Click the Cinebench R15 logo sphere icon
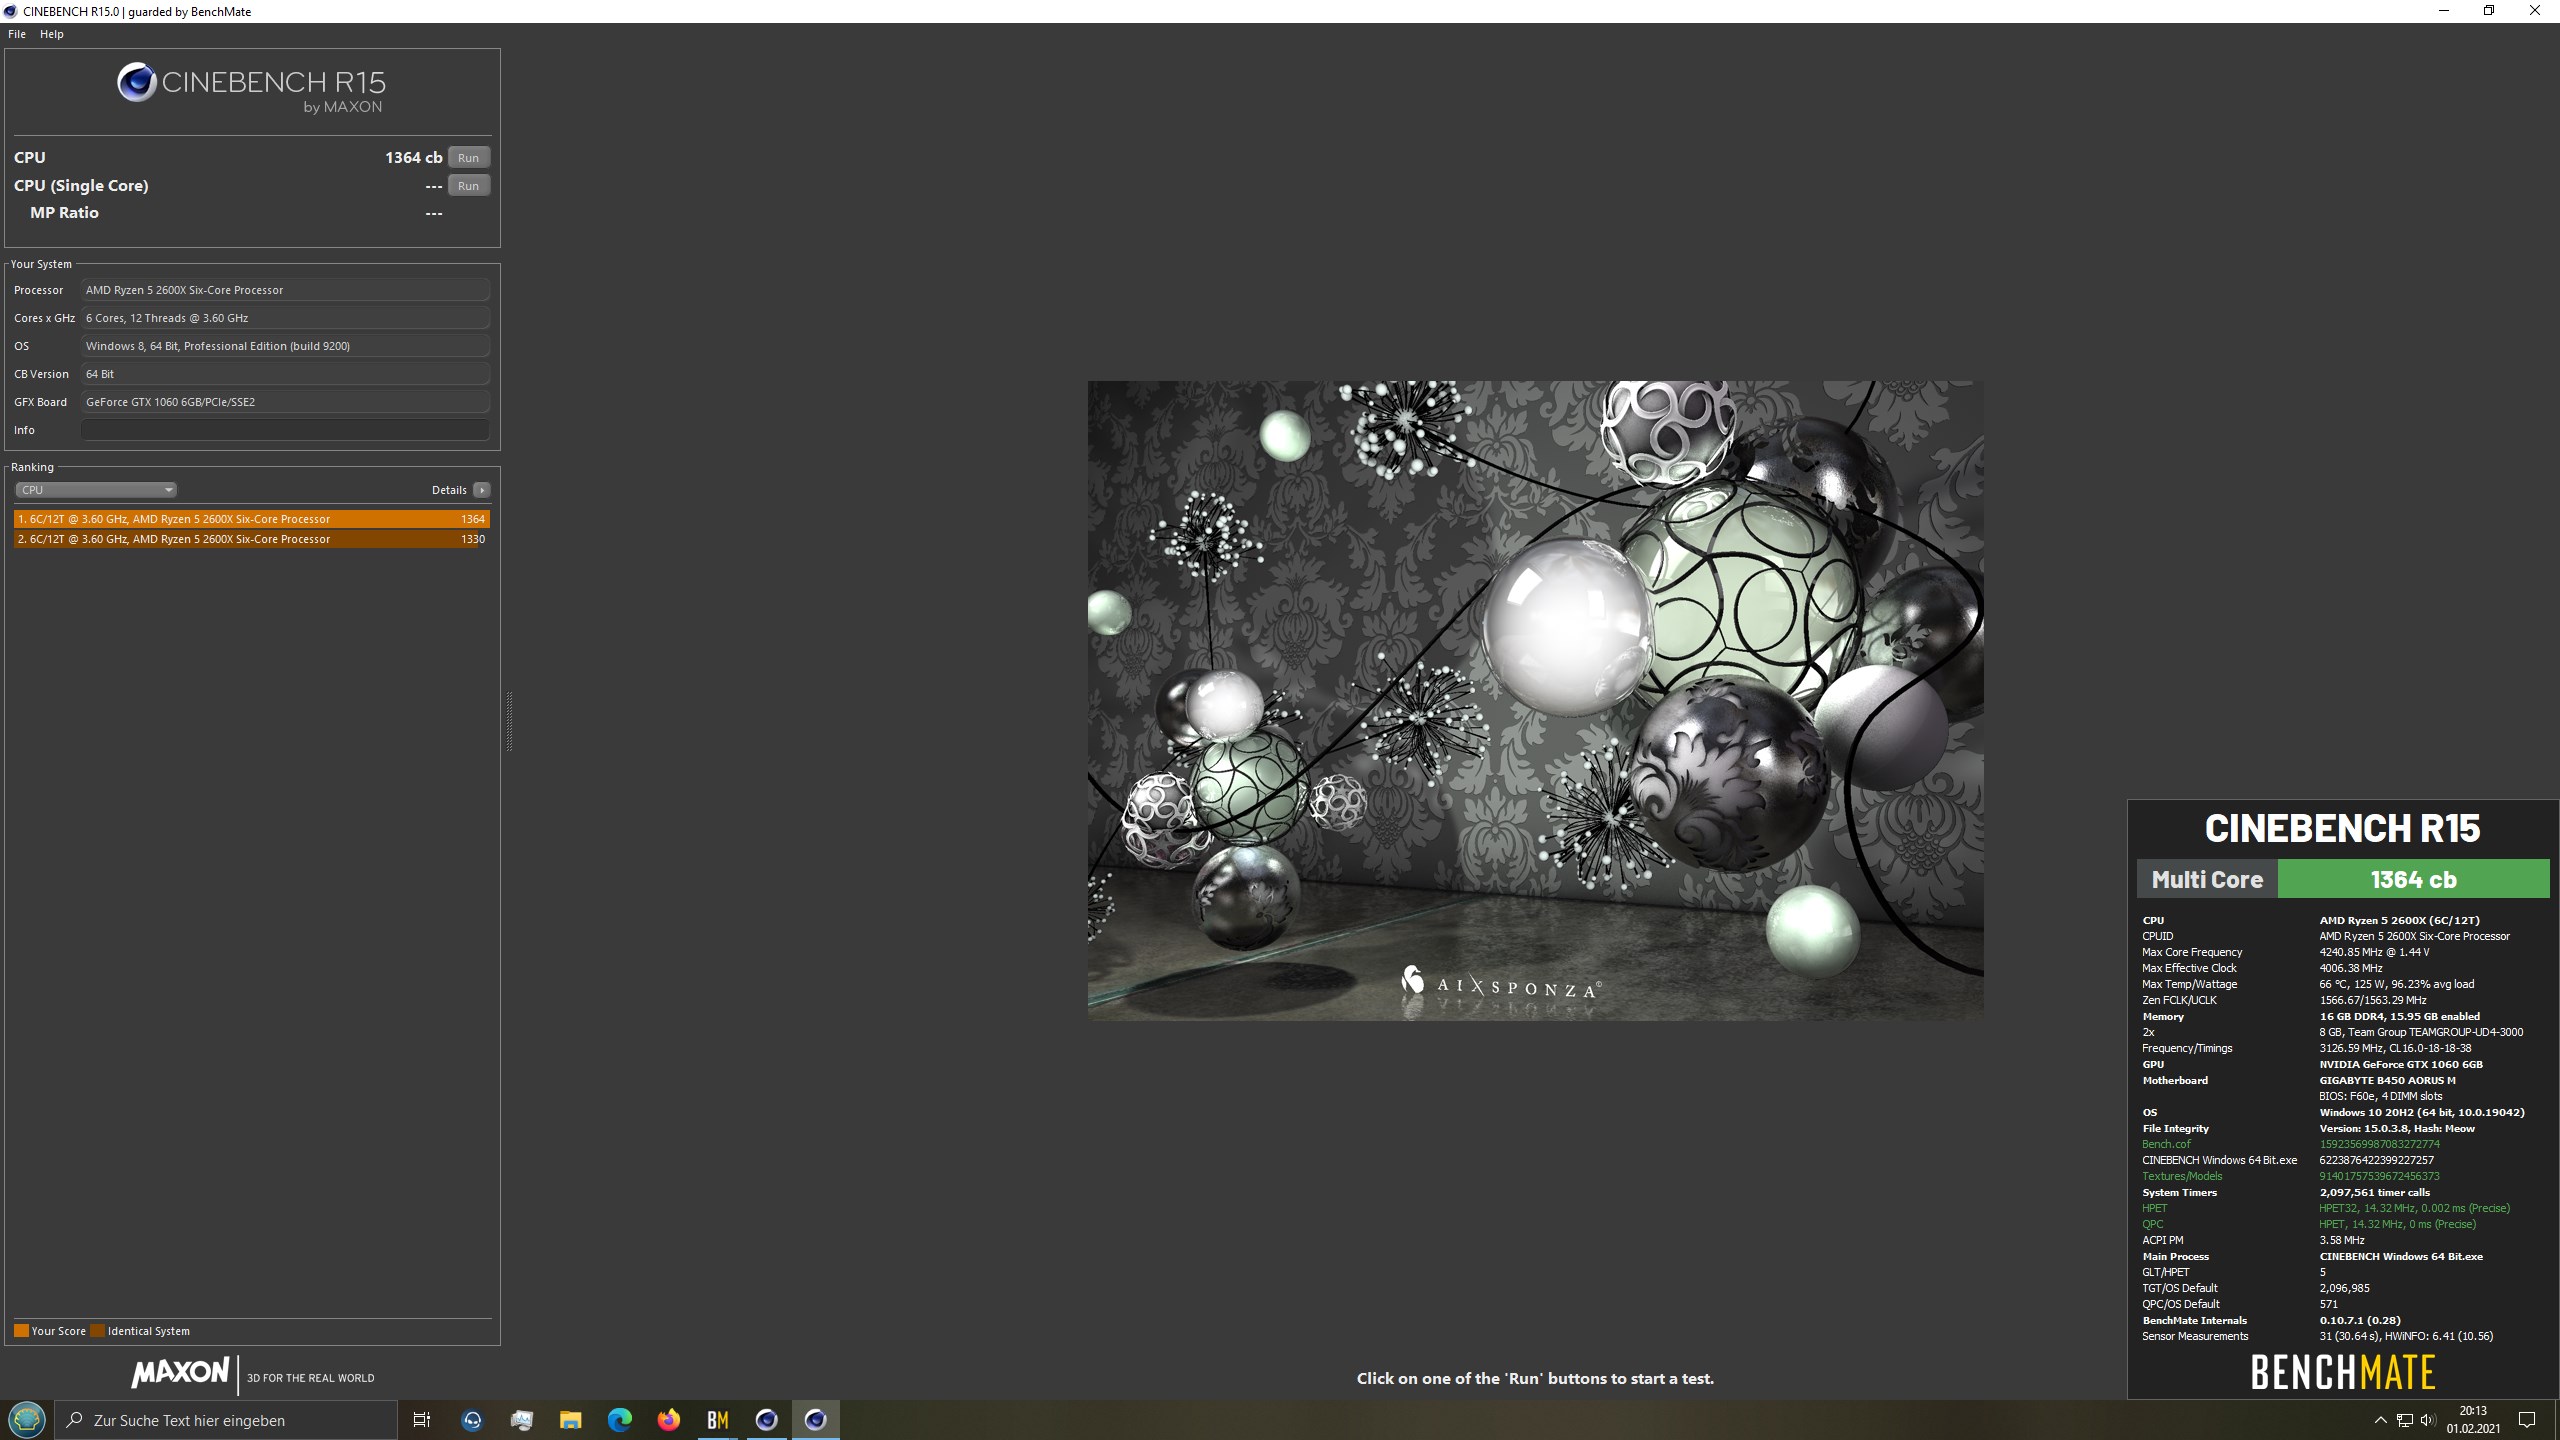This screenshot has width=2560, height=1440. click(136, 82)
